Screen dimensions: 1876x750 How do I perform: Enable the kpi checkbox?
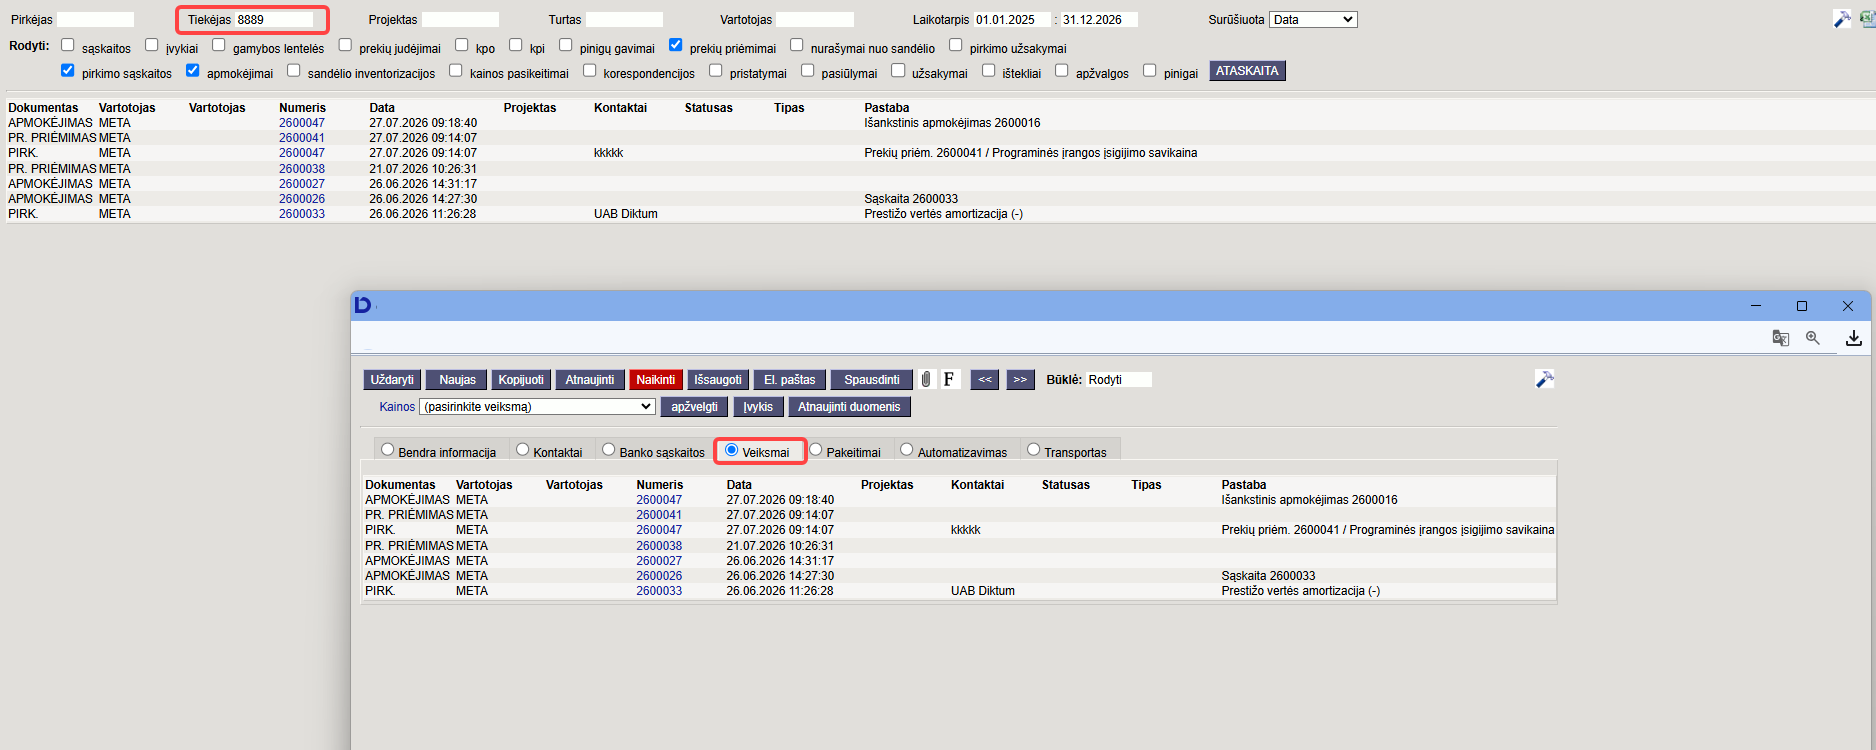(516, 45)
